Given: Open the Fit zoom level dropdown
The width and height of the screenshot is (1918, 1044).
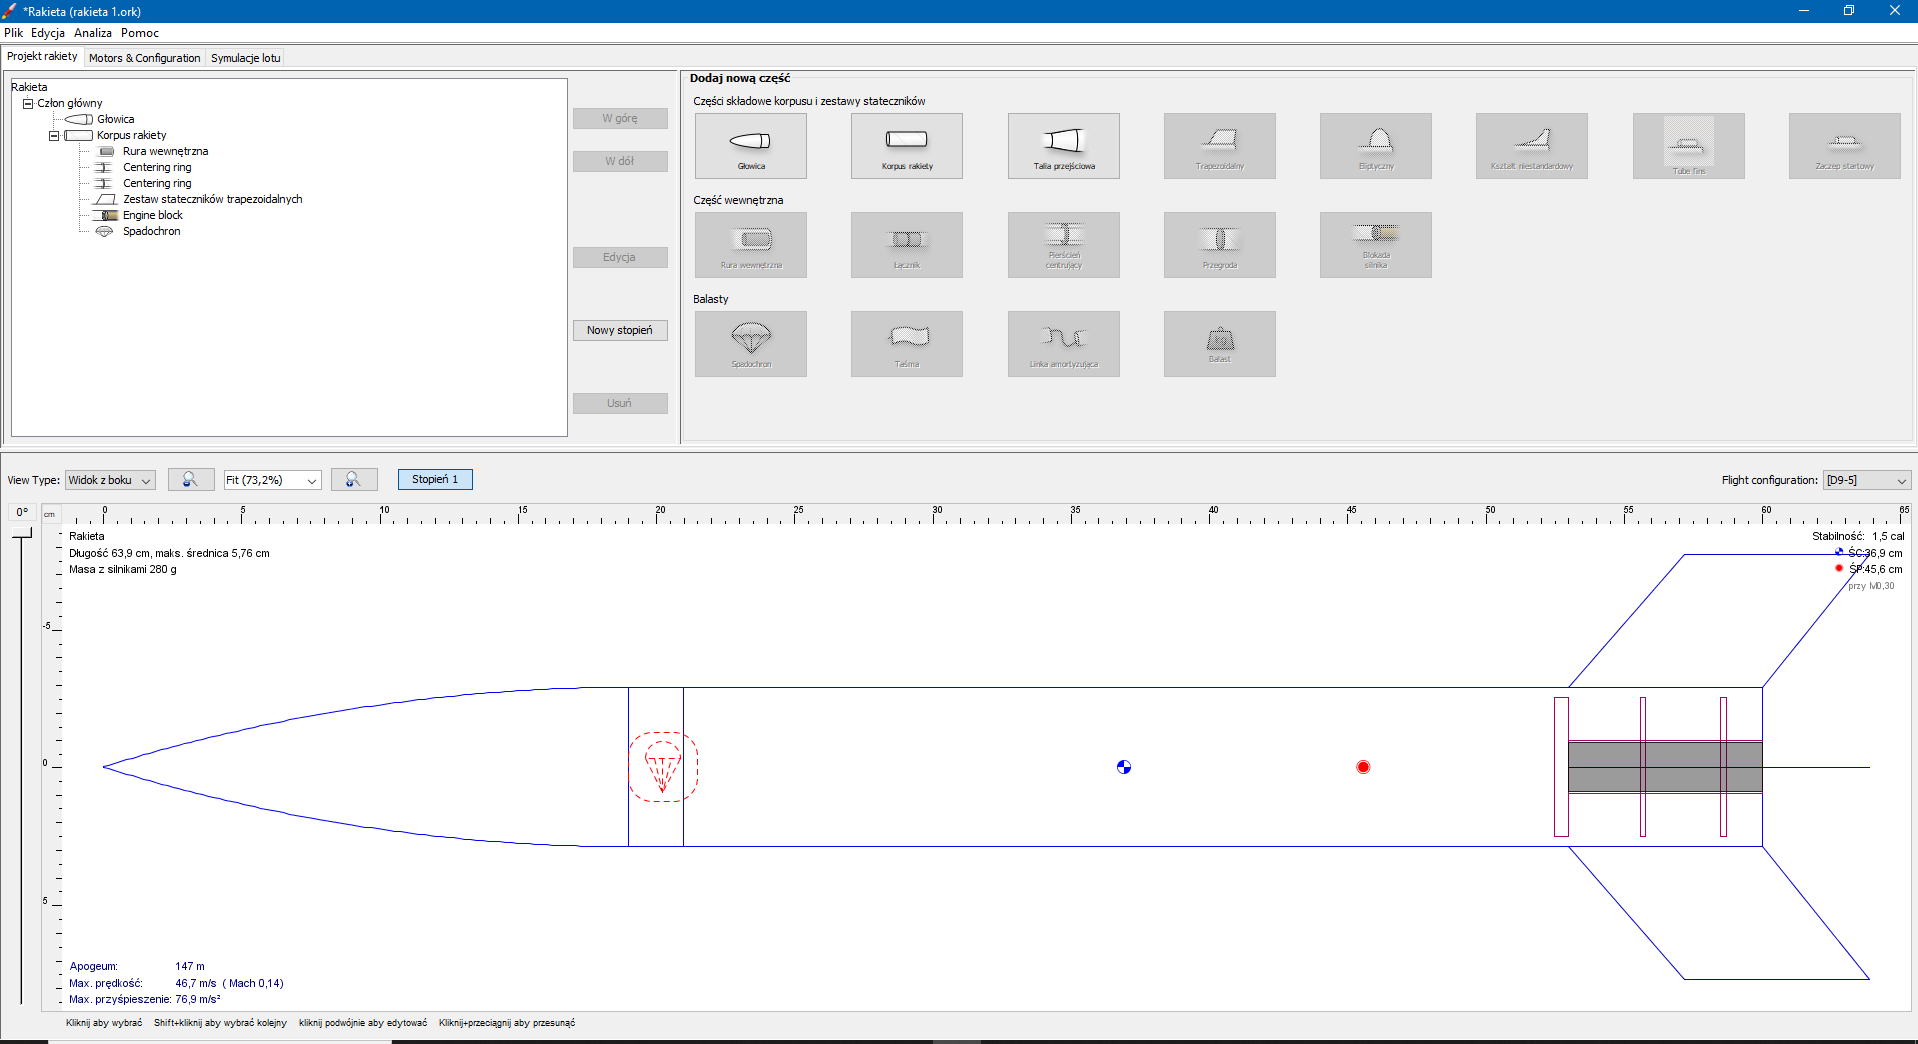Looking at the screenshot, I should 272,480.
